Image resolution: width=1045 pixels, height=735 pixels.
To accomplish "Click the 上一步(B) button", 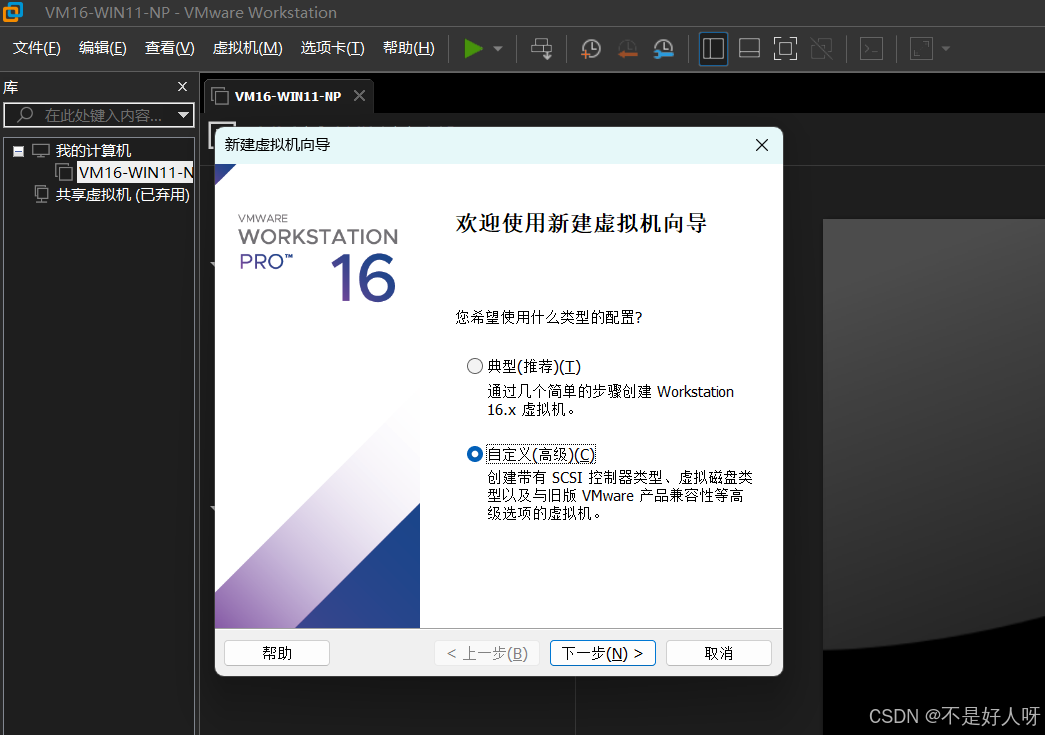I will [487, 653].
